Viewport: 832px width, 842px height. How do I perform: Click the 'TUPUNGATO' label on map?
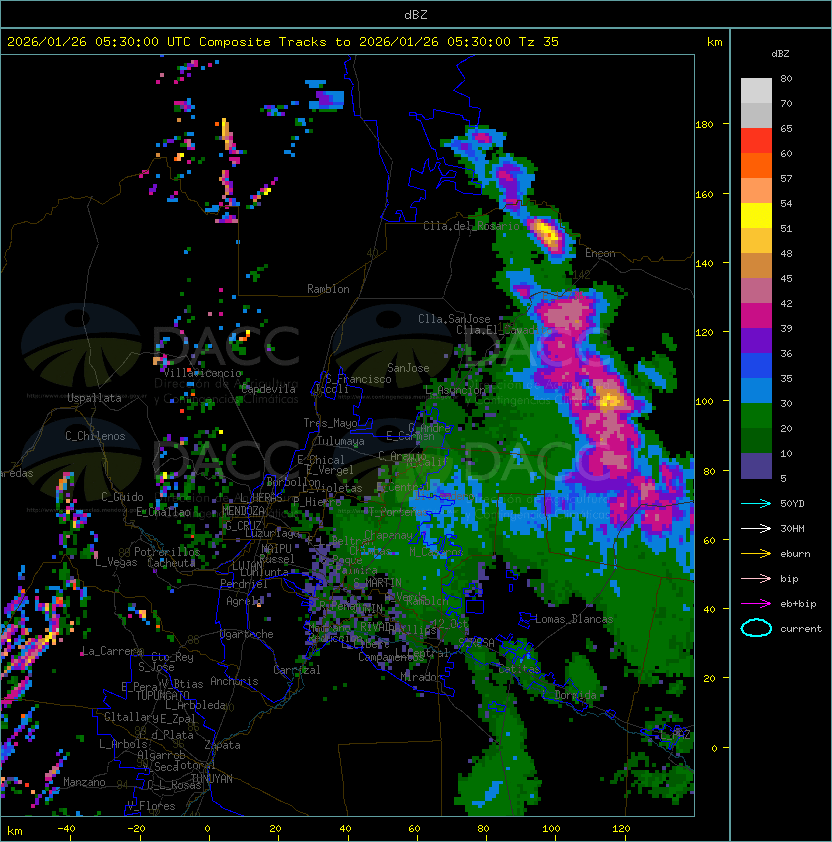coord(162,695)
